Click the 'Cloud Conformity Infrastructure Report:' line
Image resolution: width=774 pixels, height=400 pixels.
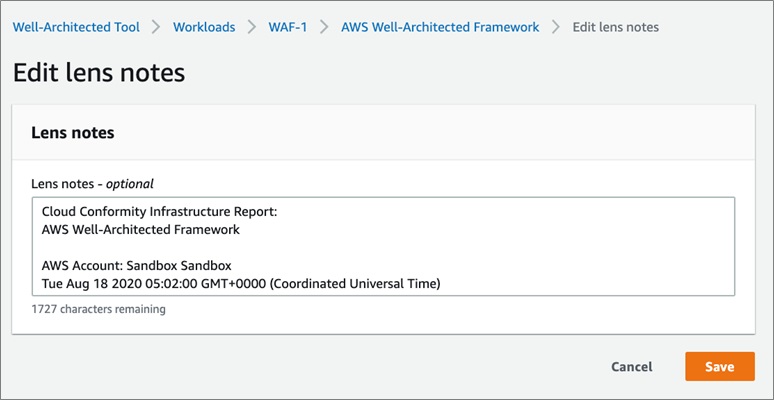pyautogui.click(x=160, y=212)
